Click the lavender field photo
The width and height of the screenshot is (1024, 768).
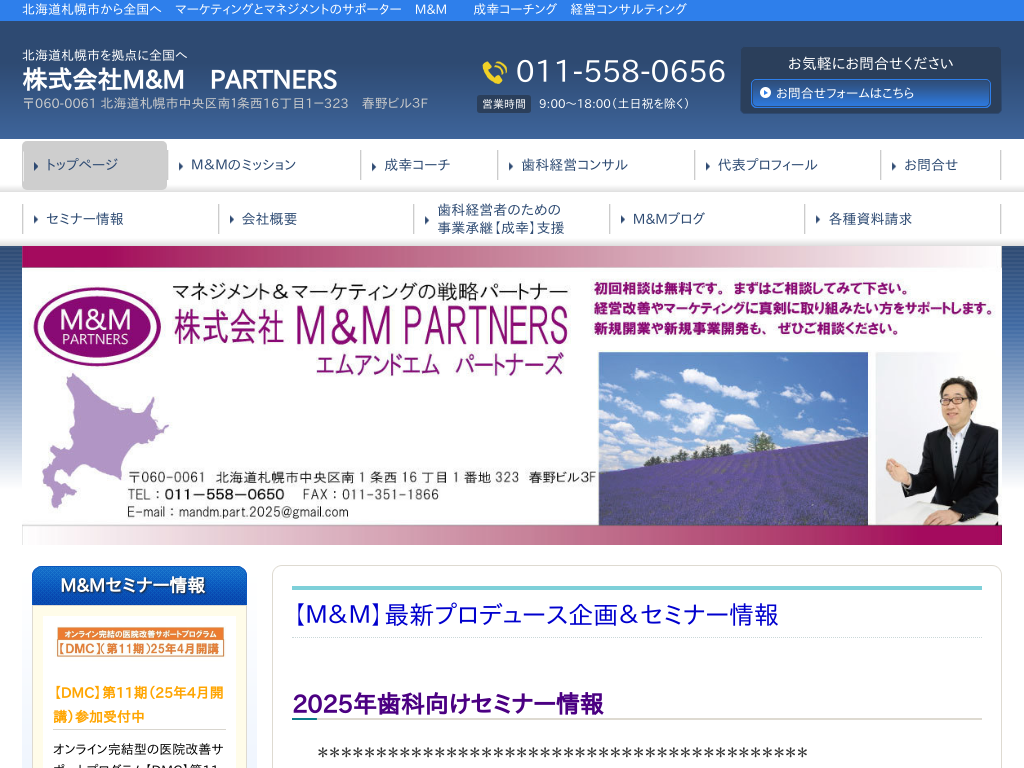(x=733, y=438)
